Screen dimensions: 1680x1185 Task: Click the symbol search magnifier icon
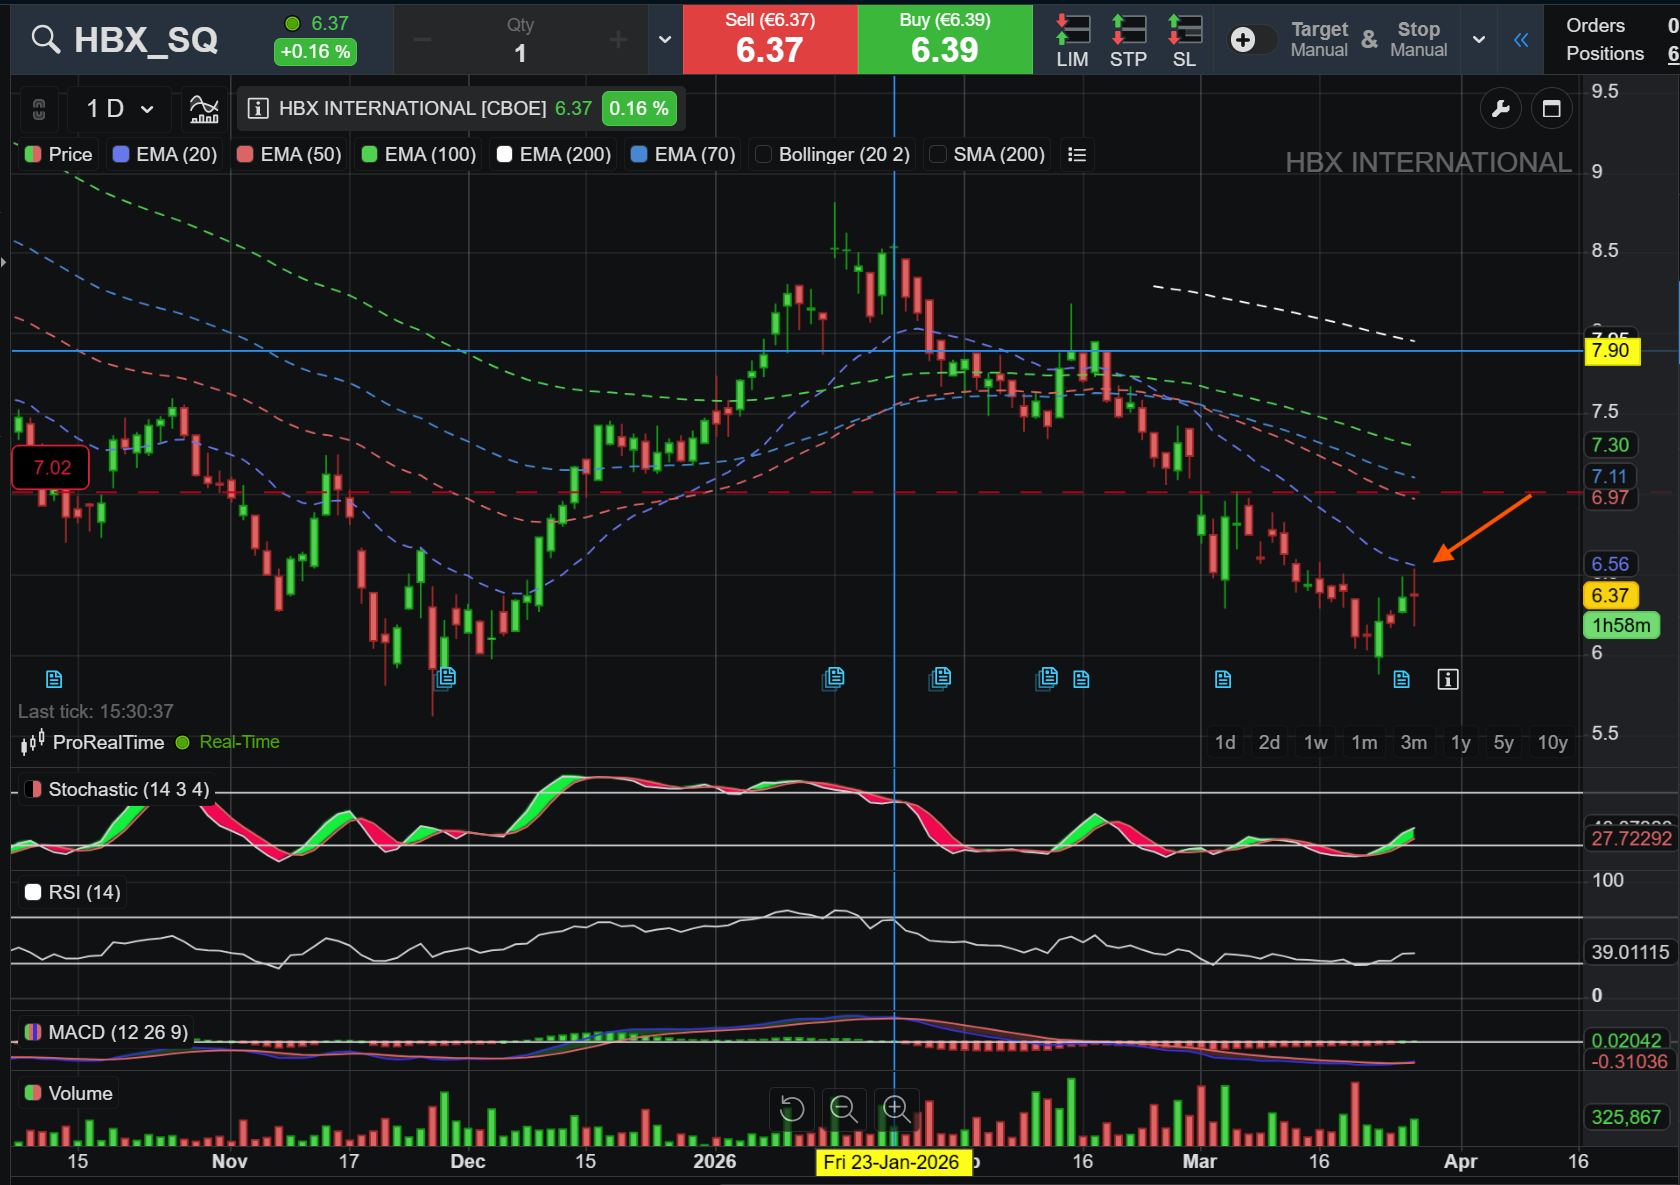[45, 39]
